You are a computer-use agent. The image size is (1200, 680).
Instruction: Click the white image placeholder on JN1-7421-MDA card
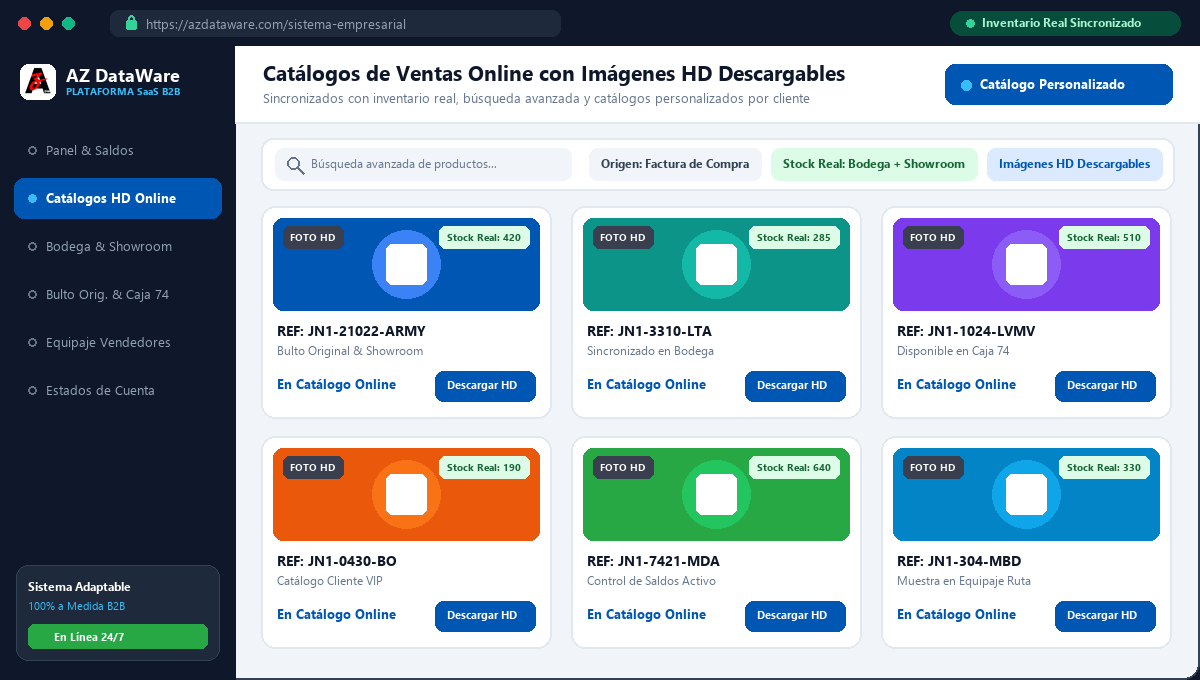717,494
